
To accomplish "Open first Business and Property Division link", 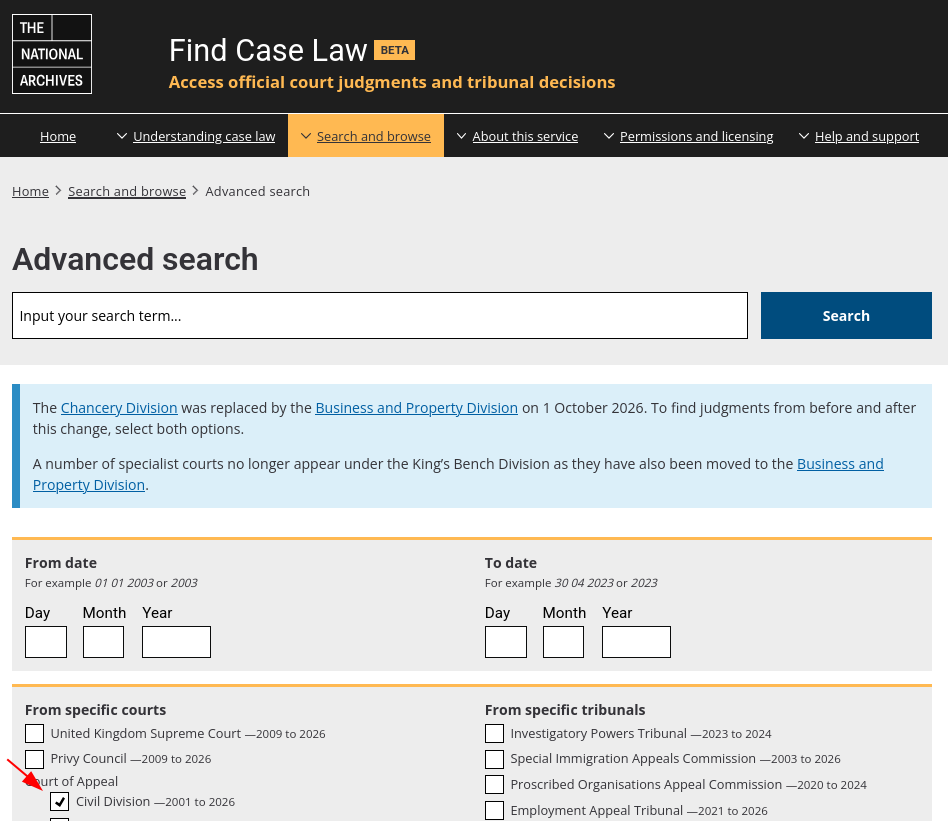I will 417,408.
